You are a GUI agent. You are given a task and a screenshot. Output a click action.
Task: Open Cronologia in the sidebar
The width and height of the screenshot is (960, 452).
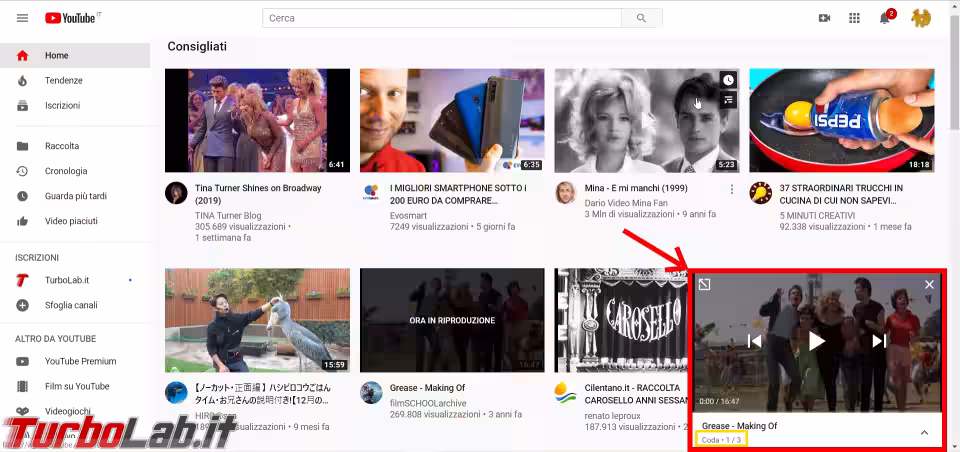[x=75, y=171]
